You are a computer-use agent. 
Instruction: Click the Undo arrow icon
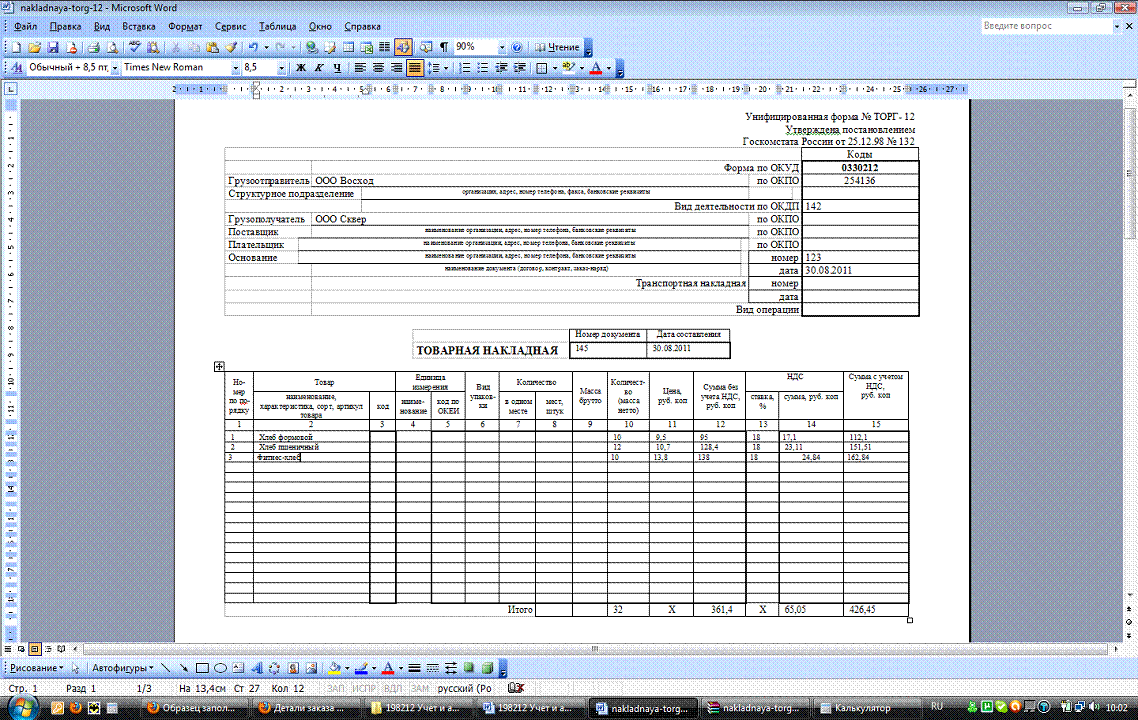(254, 47)
